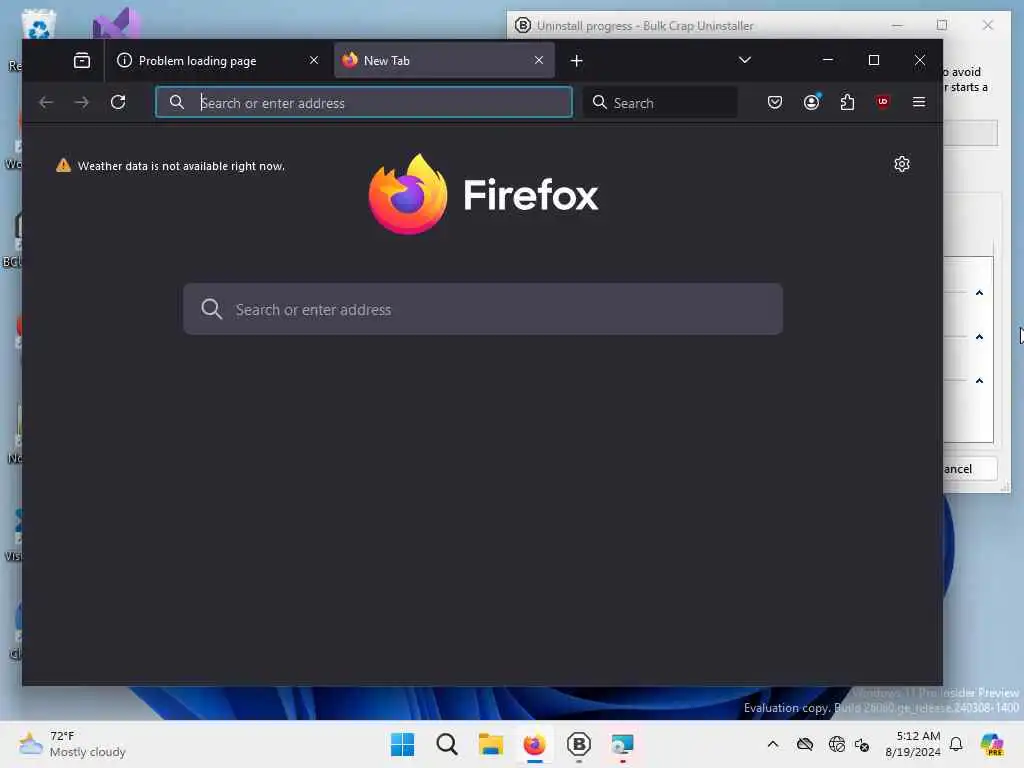Open network status tray icon
The image size is (1024, 768).
(x=836, y=744)
